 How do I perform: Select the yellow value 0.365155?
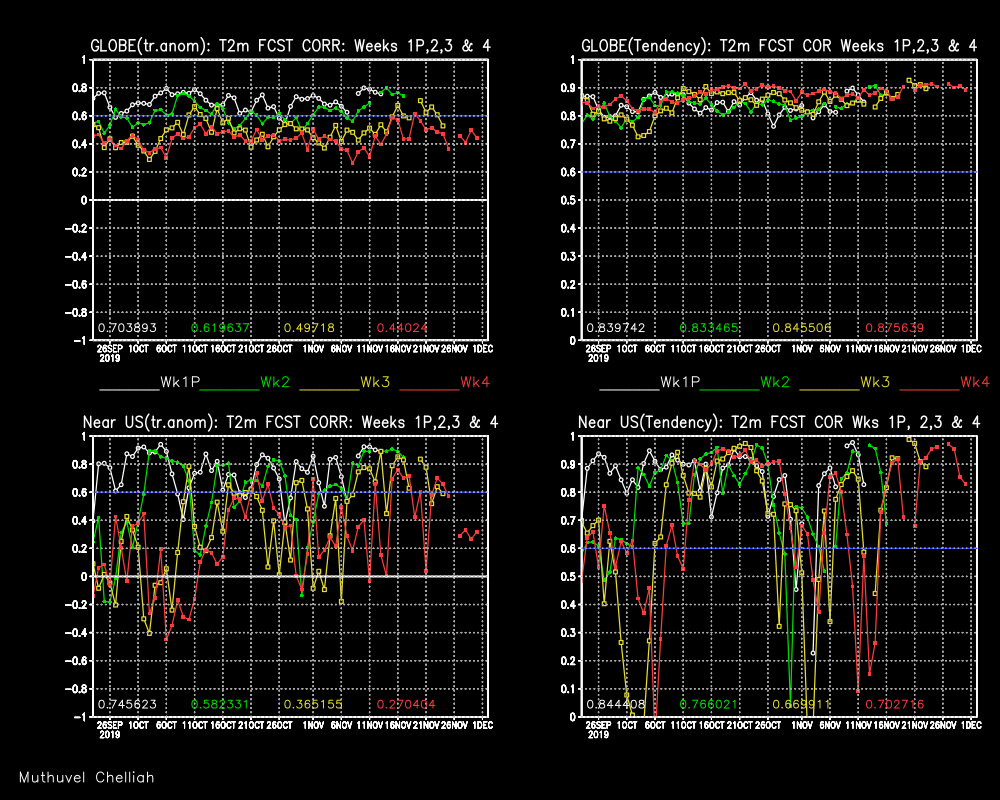pyautogui.click(x=313, y=704)
